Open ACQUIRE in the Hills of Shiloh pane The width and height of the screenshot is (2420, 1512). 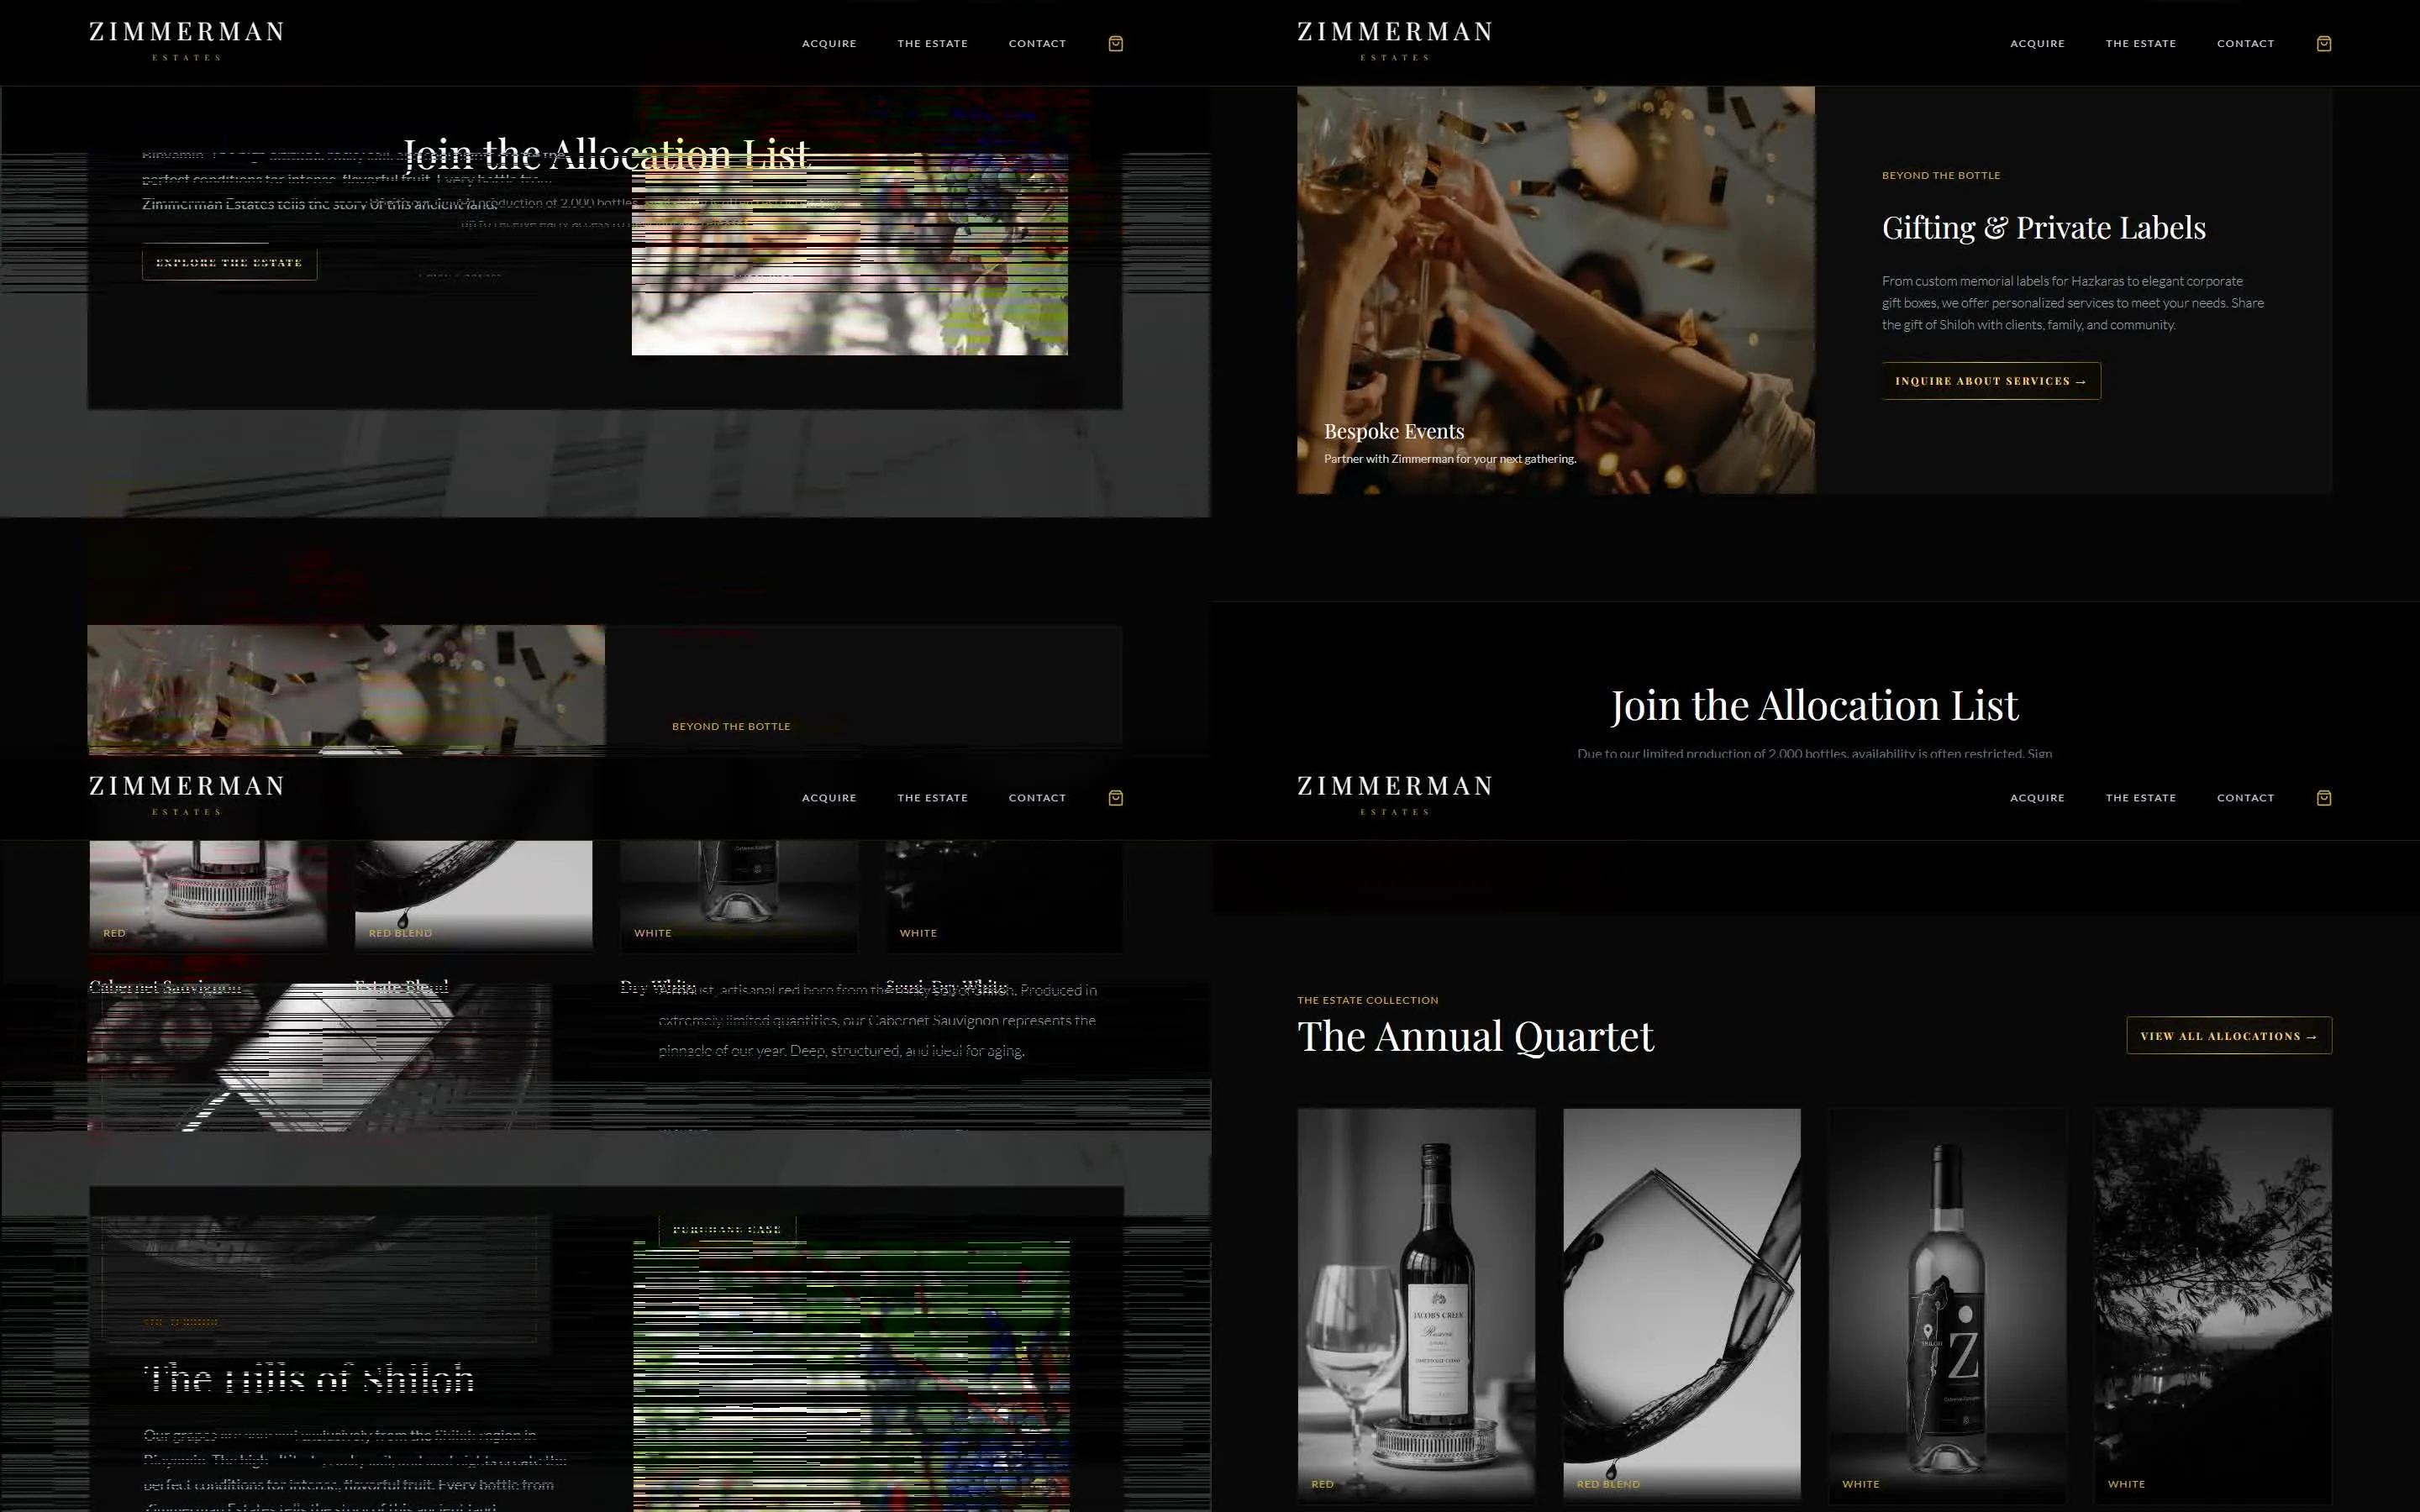pyautogui.click(x=829, y=797)
